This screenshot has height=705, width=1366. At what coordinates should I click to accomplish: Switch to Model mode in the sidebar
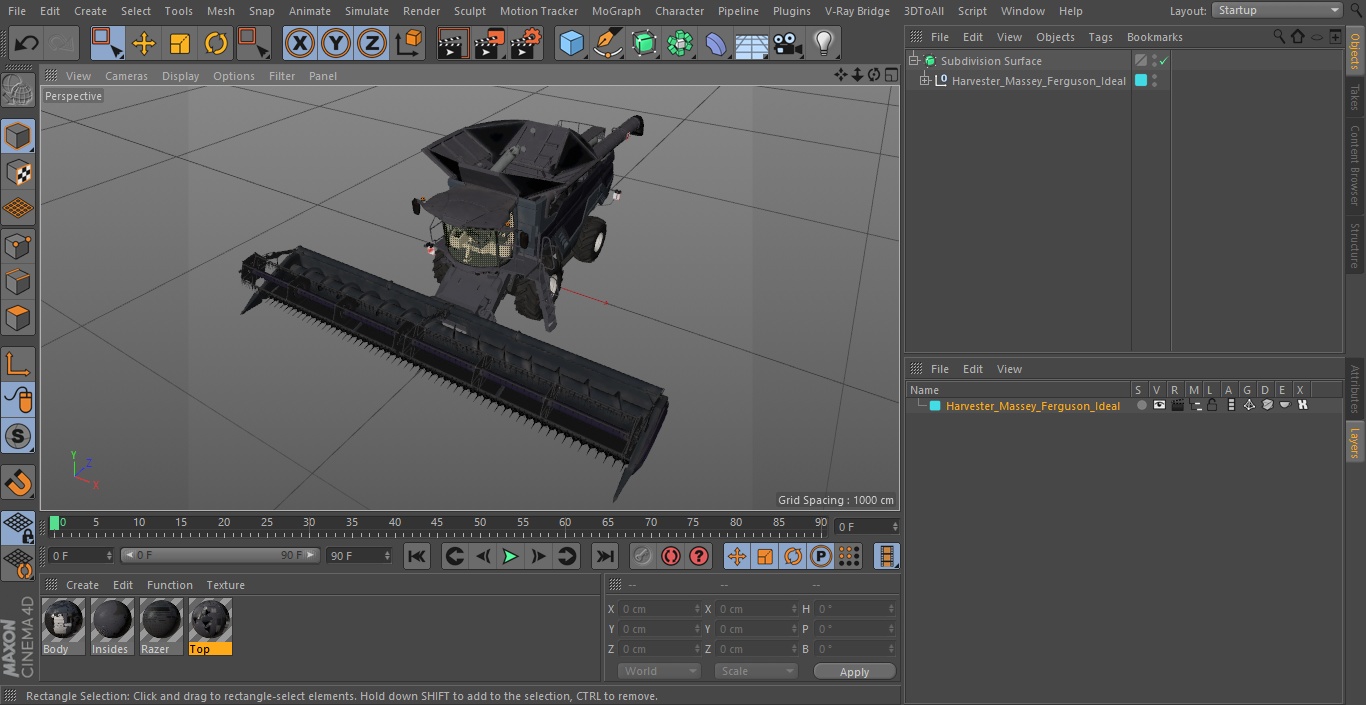pos(18,135)
